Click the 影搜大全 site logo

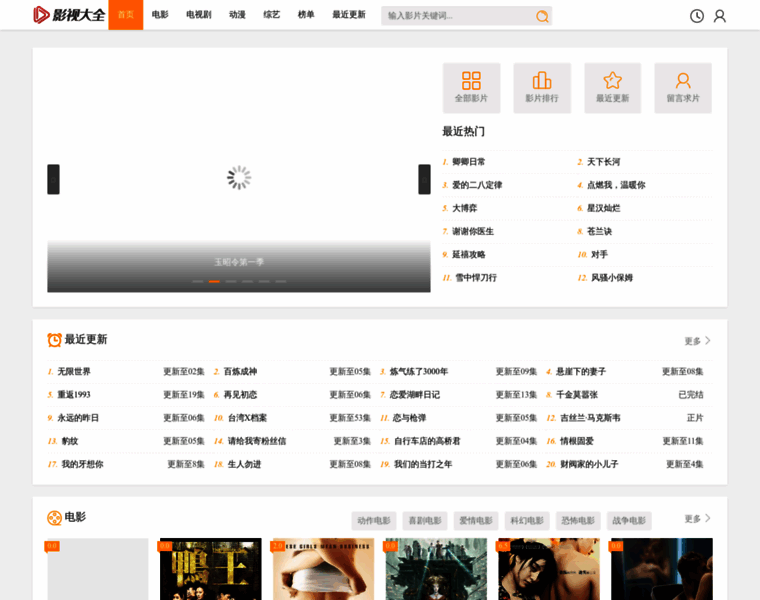pyautogui.click(x=68, y=15)
